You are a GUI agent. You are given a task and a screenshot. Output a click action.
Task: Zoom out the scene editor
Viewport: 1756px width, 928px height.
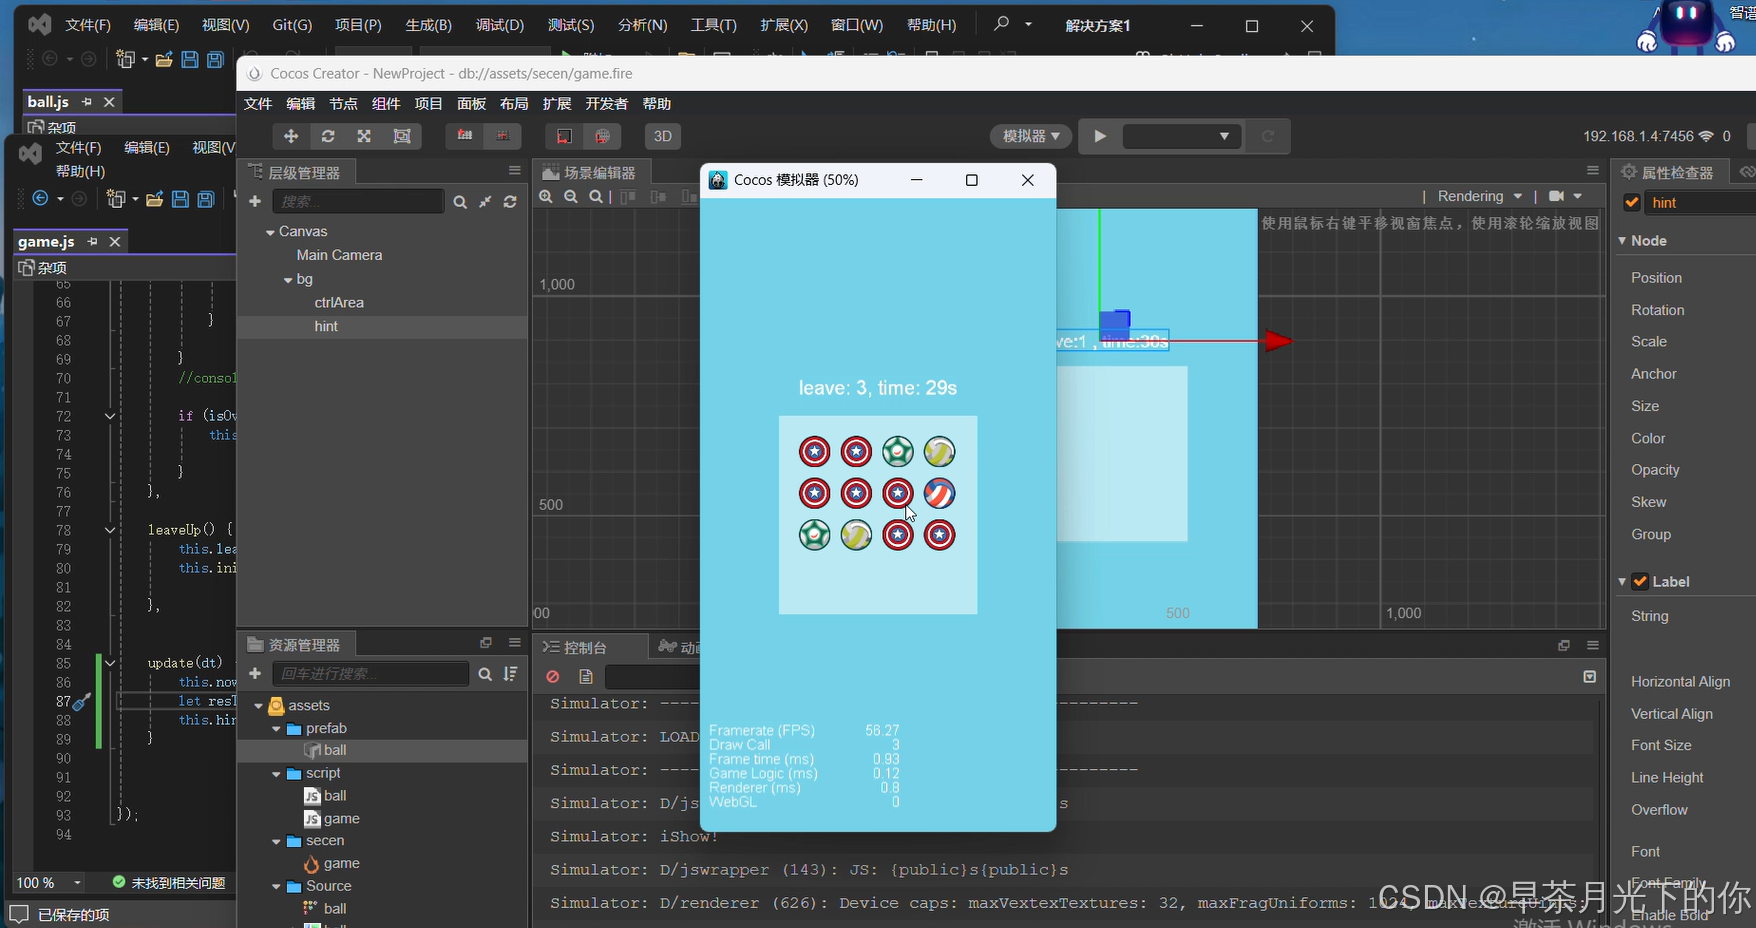(x=571, y=197)
